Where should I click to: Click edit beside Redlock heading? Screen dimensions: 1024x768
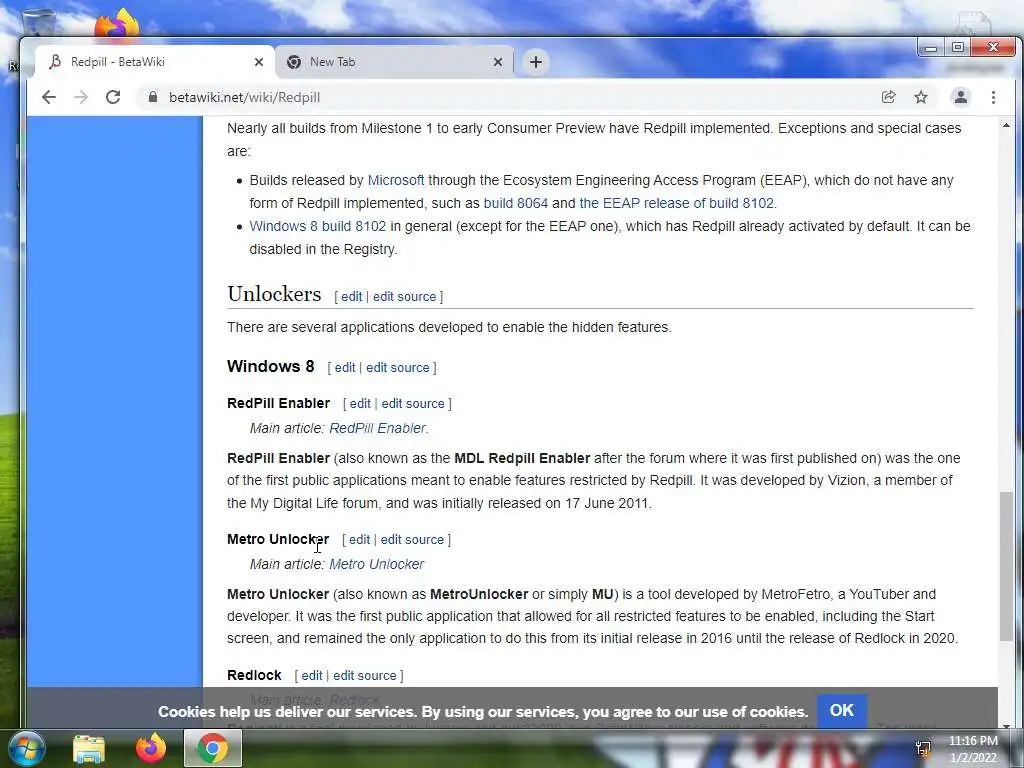tap(312, 675)
